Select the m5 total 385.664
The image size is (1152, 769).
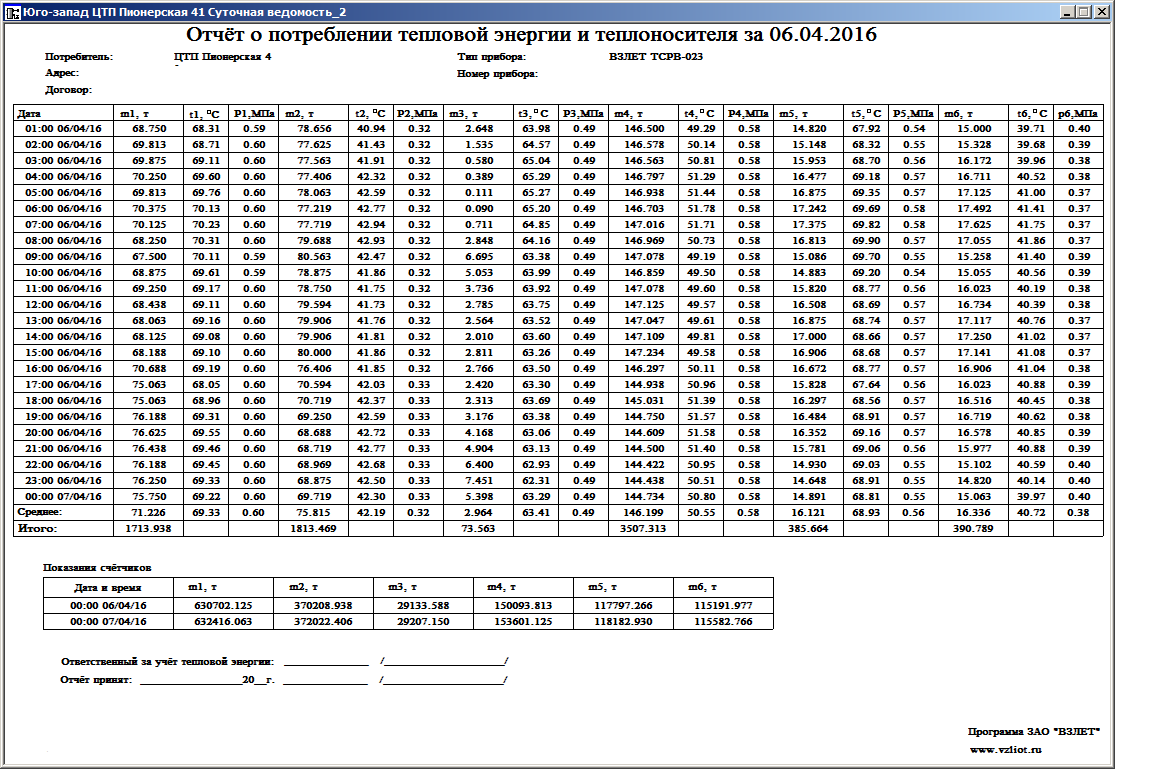[808, 529]
